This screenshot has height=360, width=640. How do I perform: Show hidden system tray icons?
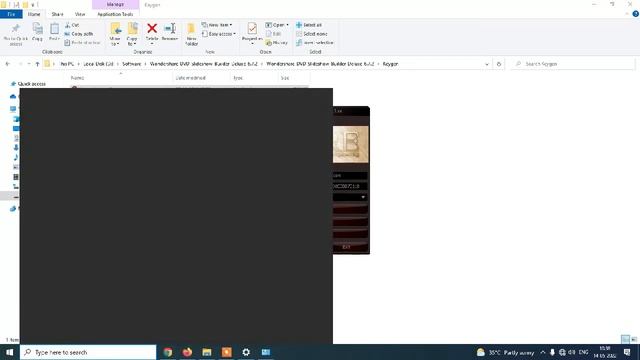click(543, 352)
